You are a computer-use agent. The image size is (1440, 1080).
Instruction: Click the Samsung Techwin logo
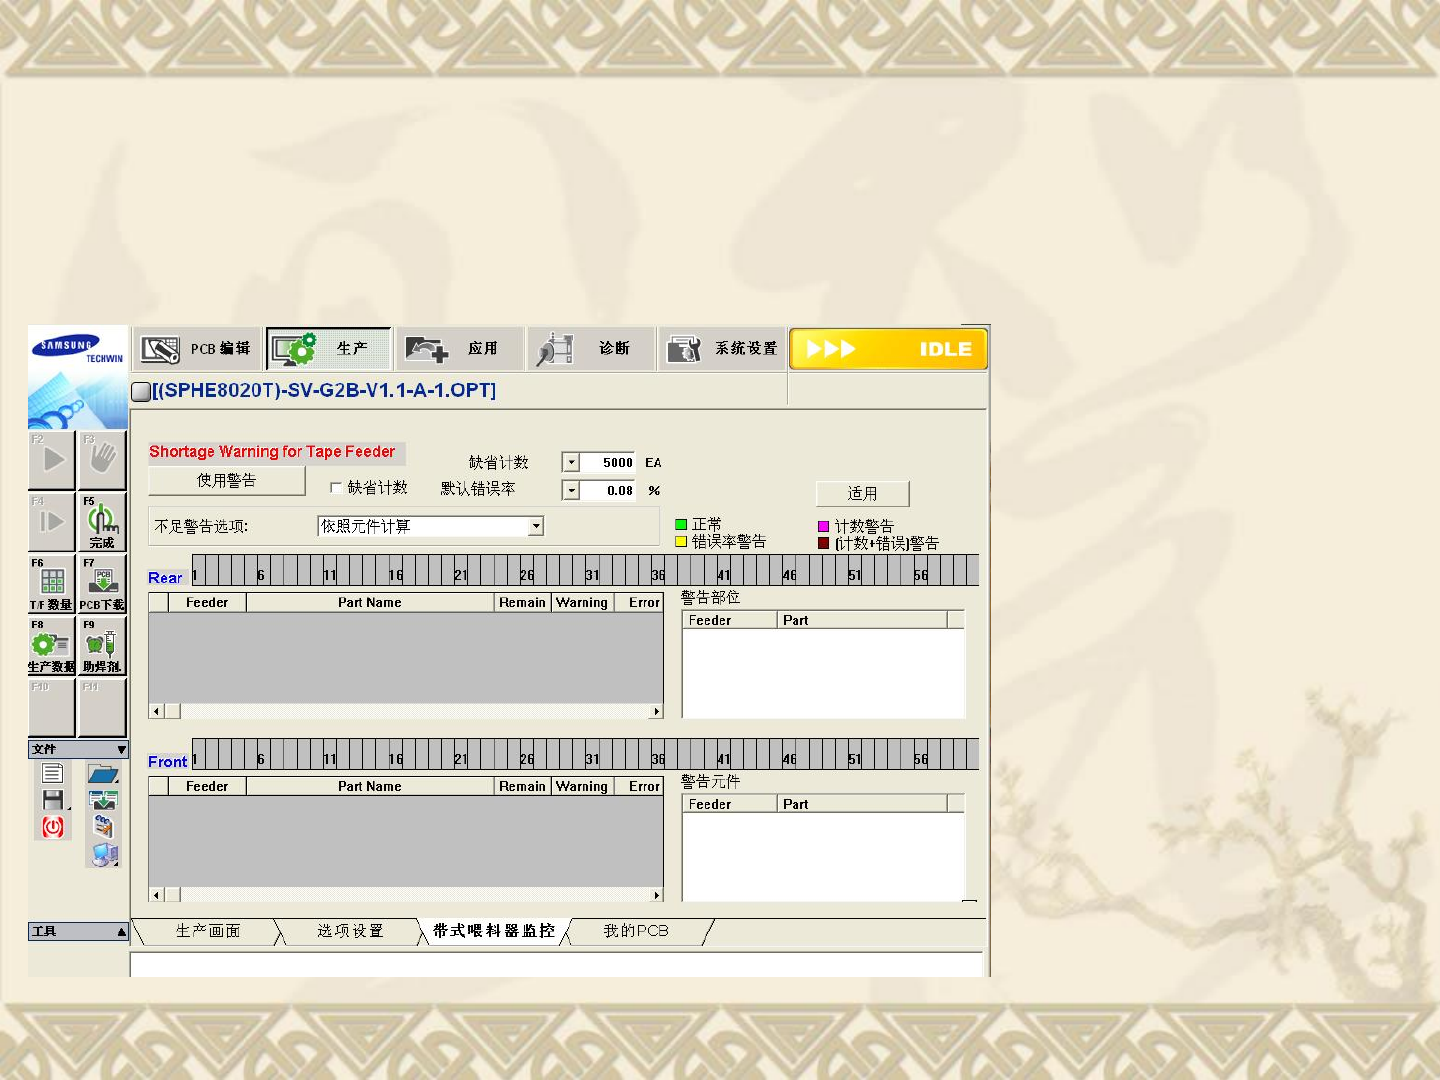click(78, 350)
